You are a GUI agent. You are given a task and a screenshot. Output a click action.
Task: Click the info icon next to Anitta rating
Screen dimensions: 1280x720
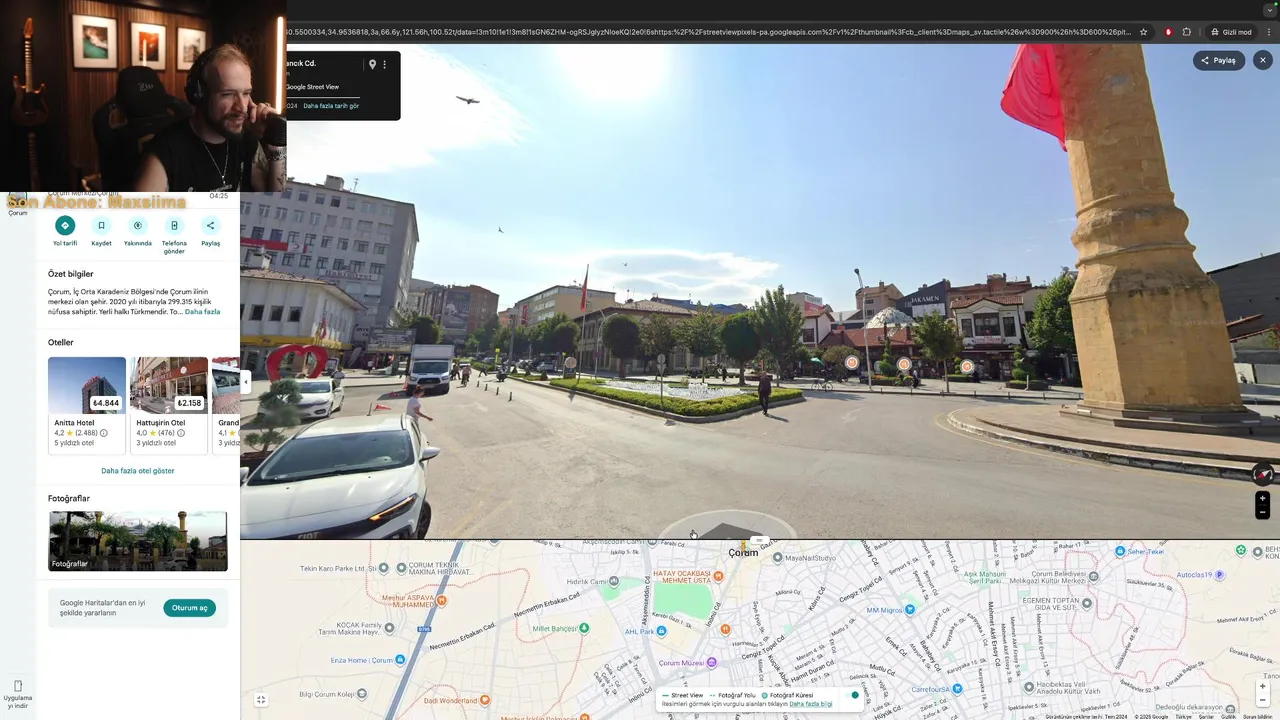104,433
